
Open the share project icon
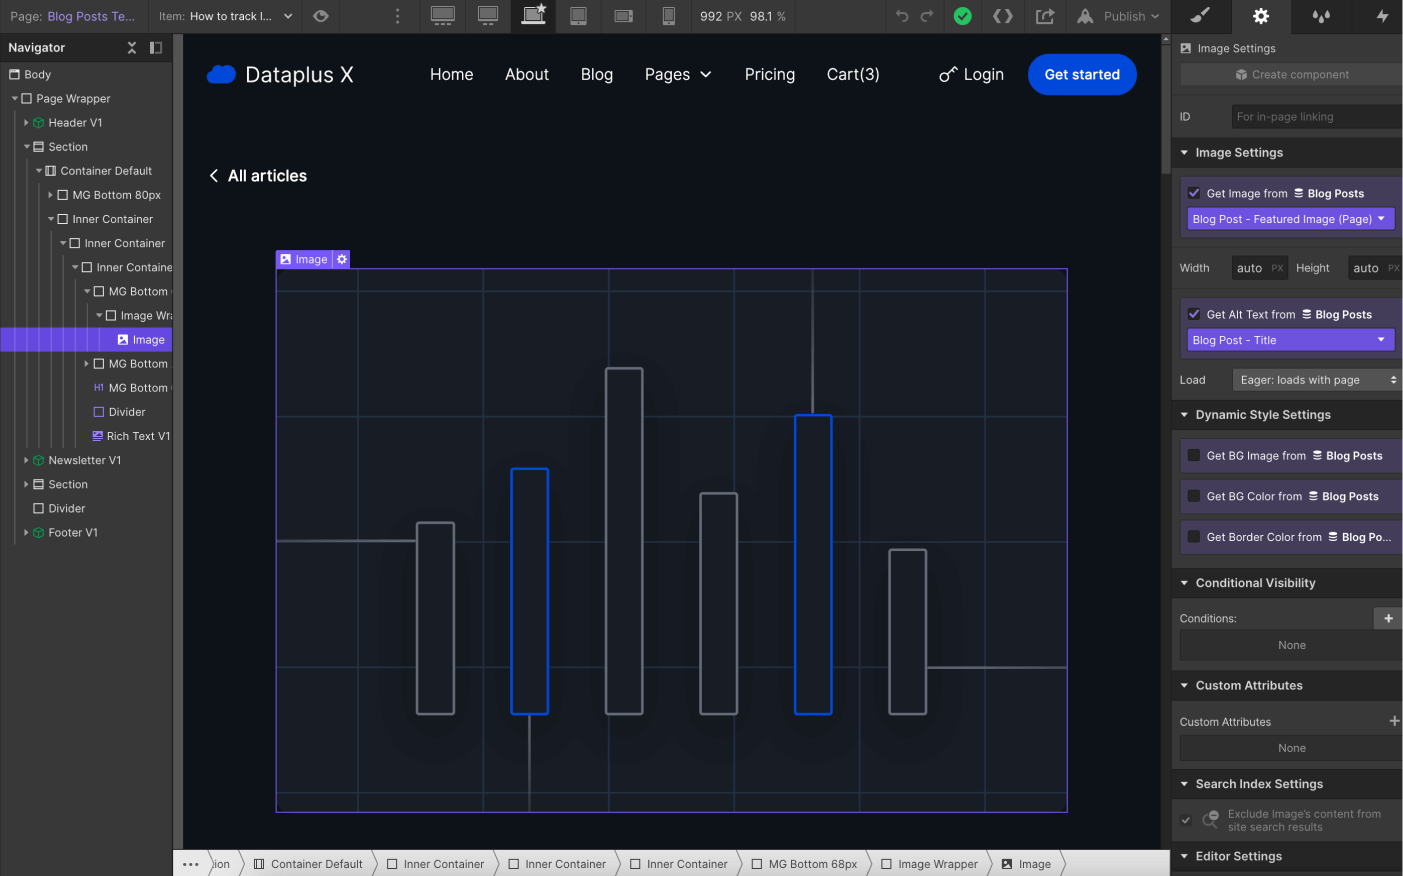pos(1045,16)
